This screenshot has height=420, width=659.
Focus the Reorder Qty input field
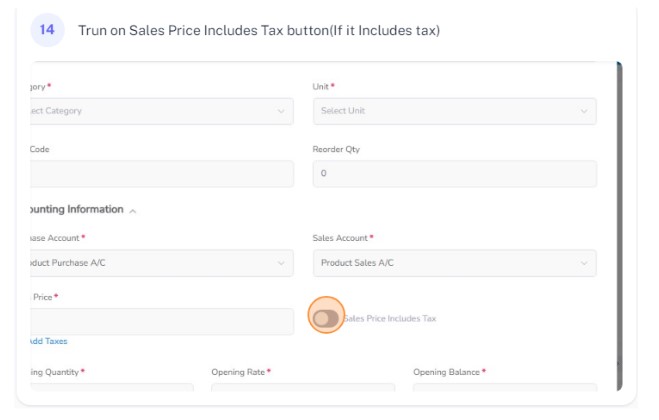(x=455, y=174)
